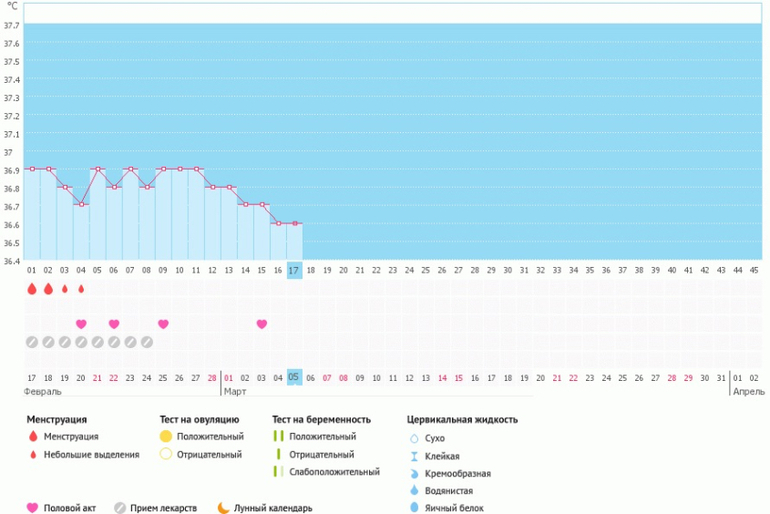
Task: Click the light discharge drop on cycle day 04
Action: coord(81,289)
